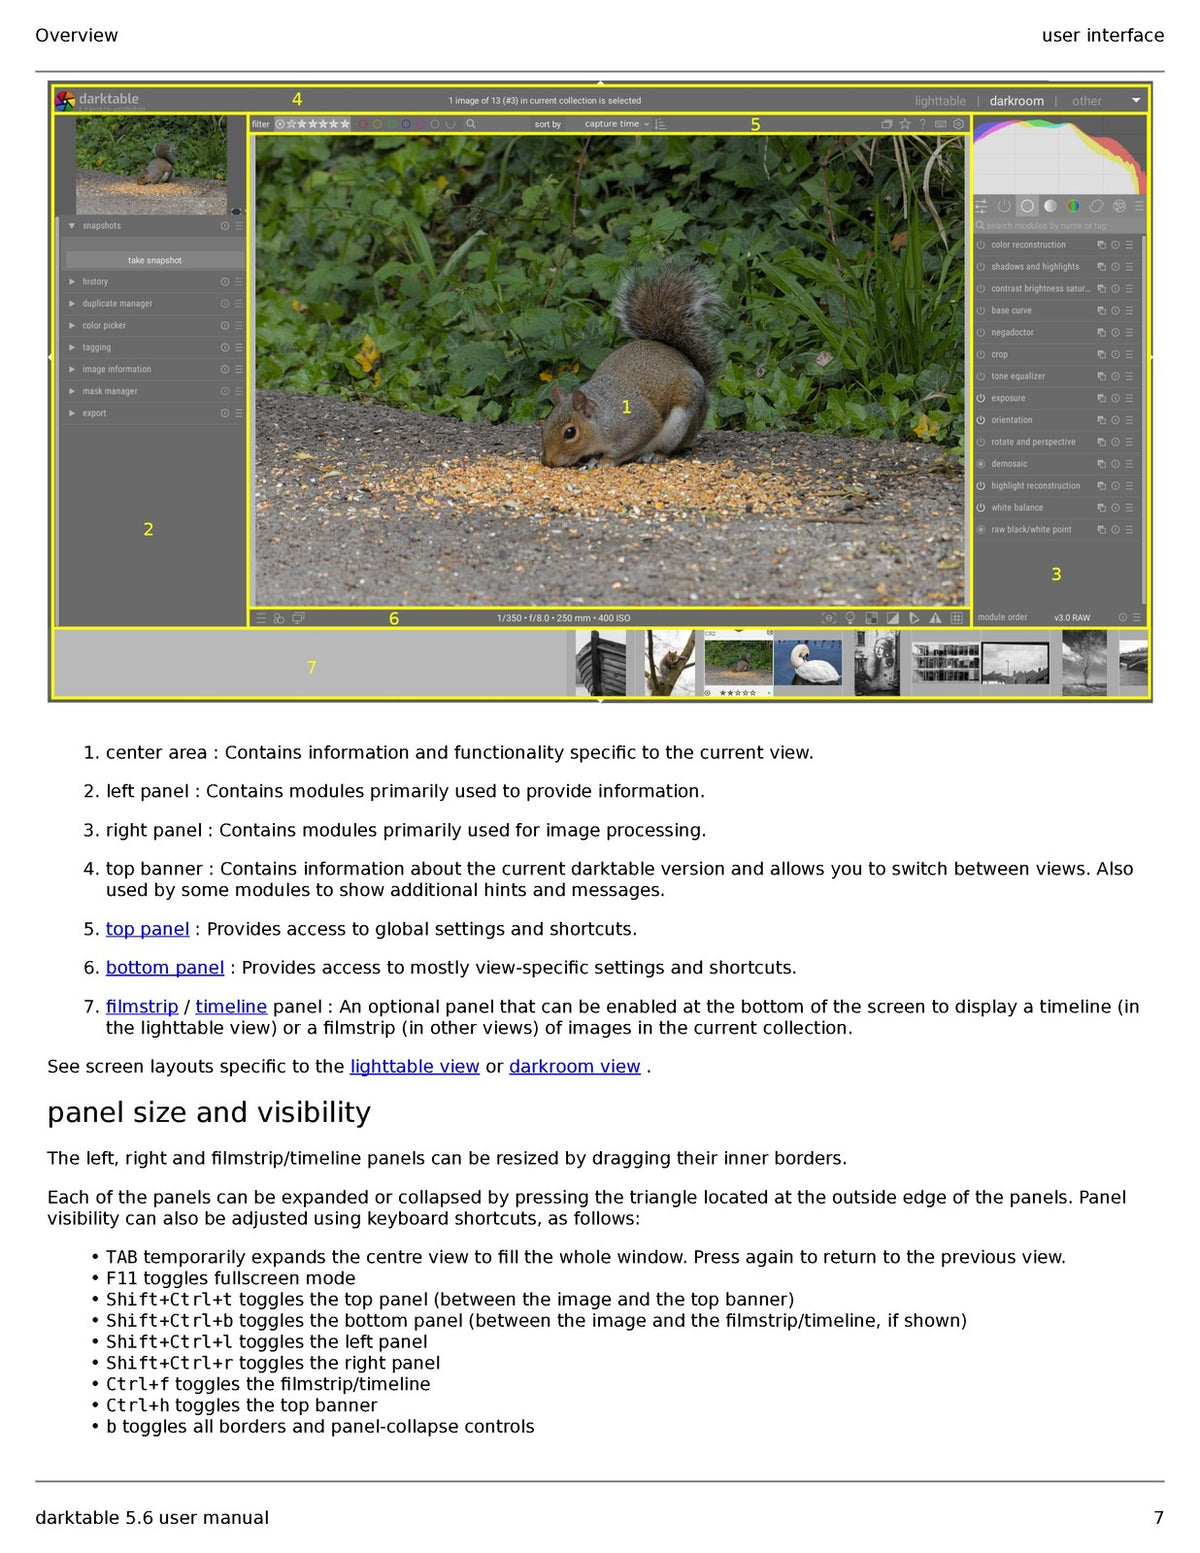Toggle the tone equalizer module power
The width and height of the screenshot is (1200, 1553).
click(x=981, y=377)
